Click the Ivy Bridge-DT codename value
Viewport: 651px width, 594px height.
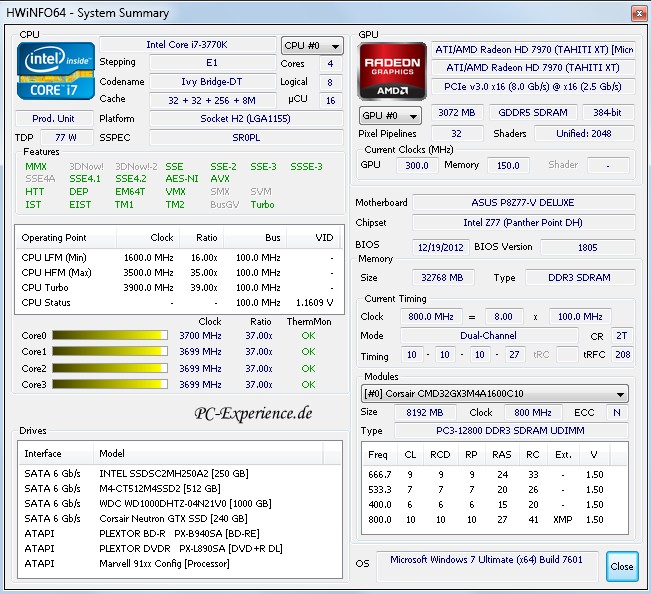click(x=213, y=81)
